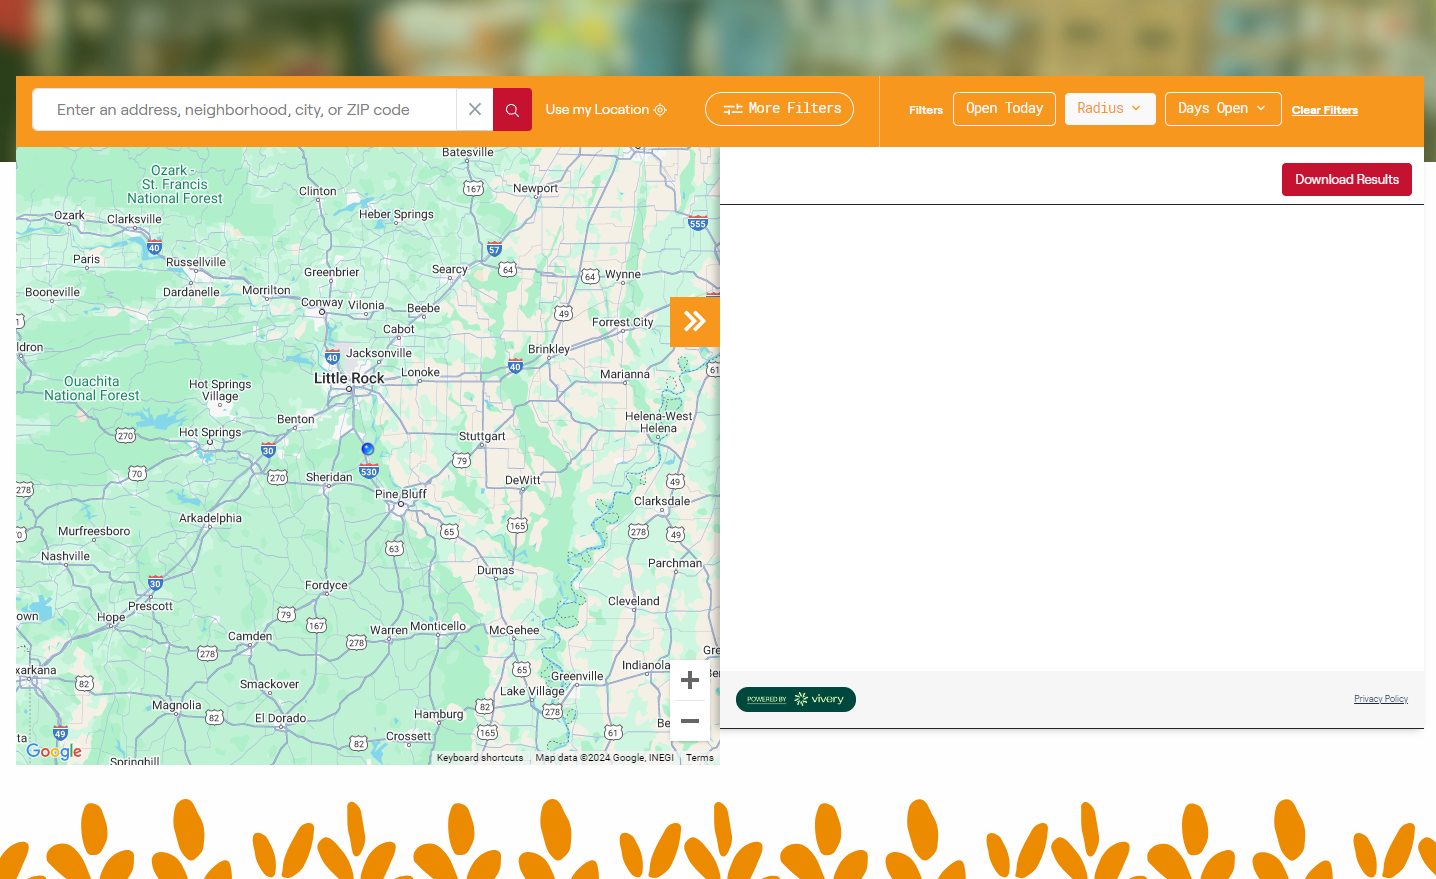The height and width of the screenshot is (879, 1436).
Task: Focus the address or ZIP code field
Action: tap(245, 110)
